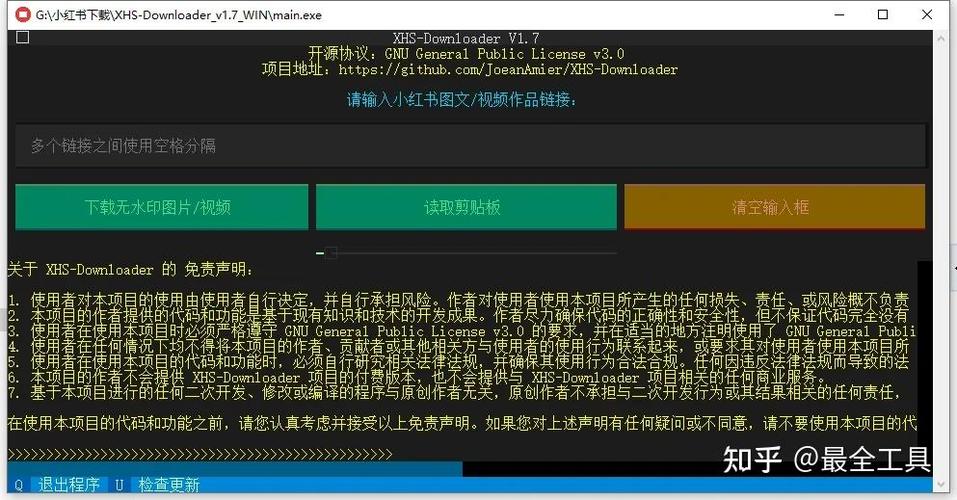Image resolution: width=957 pixels, height=500 pixels.
Task: Click the prompt 请输入小红书图文/视频作品链接
Action: [462, 99]
